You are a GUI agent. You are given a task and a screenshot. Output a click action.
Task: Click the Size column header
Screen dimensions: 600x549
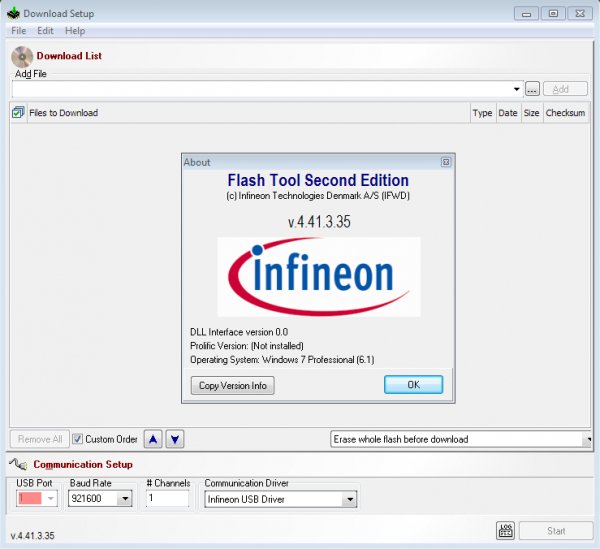[532, 113]
